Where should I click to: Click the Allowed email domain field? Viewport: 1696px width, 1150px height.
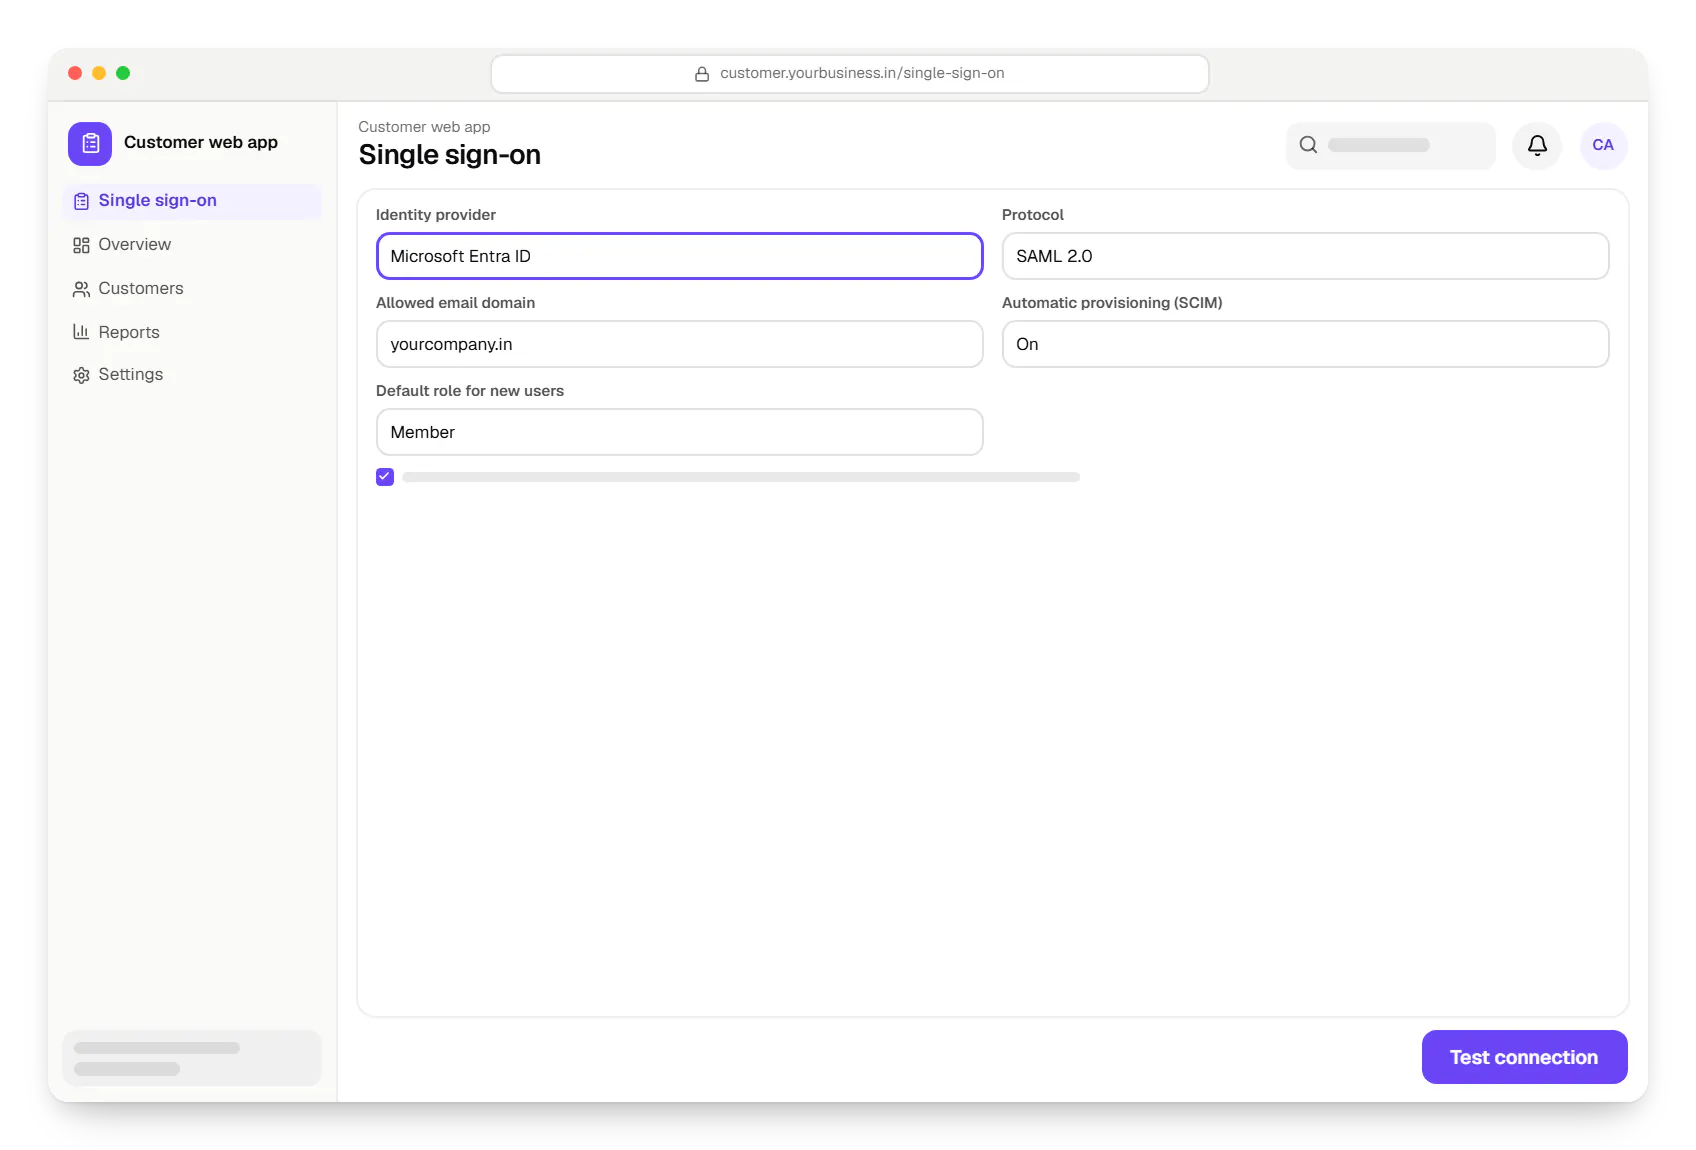(x=680, y=344)
